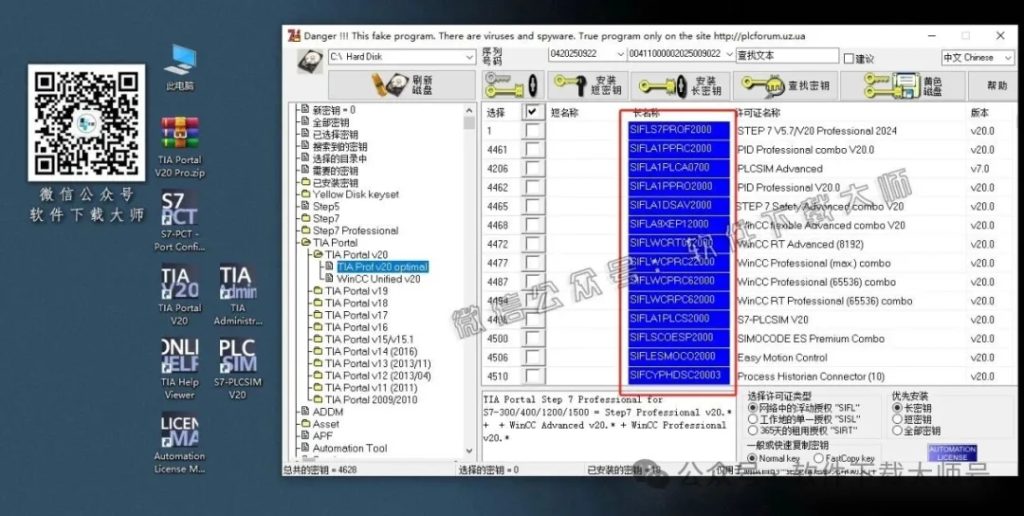Launch S7-PLCSIM V20 desktop shortcut
1024x516 pixels.
[238, 368]
